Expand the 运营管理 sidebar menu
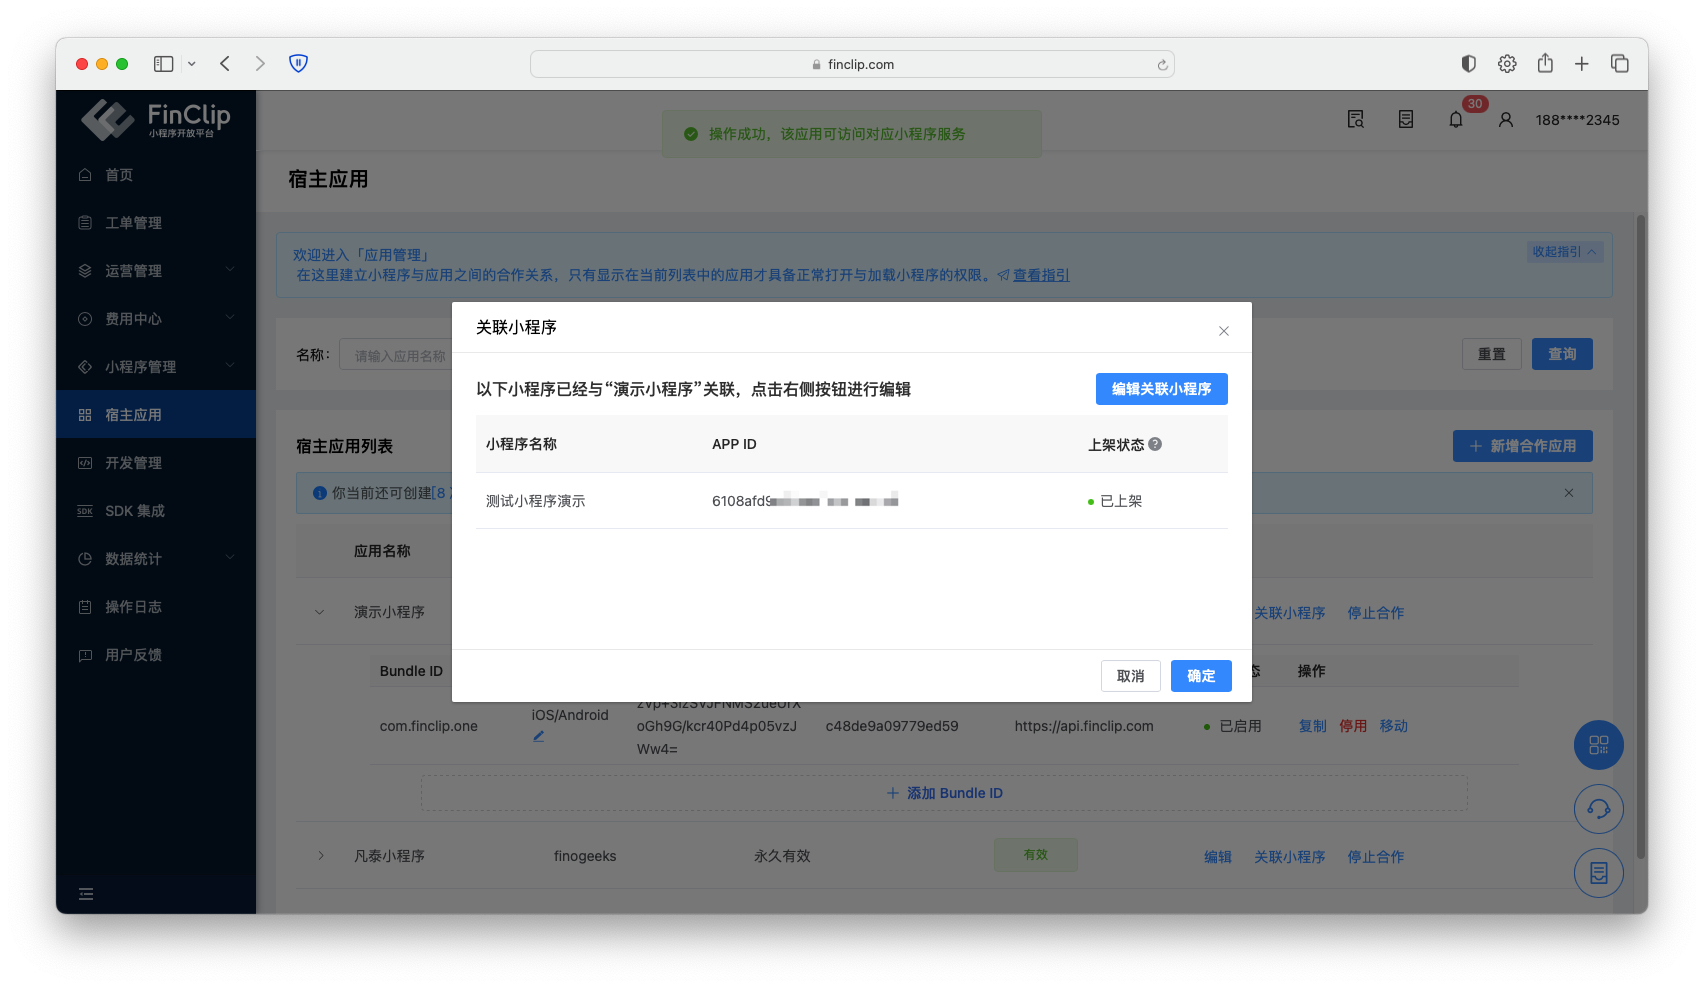1704x988 pixels. [x=155, y=271]
